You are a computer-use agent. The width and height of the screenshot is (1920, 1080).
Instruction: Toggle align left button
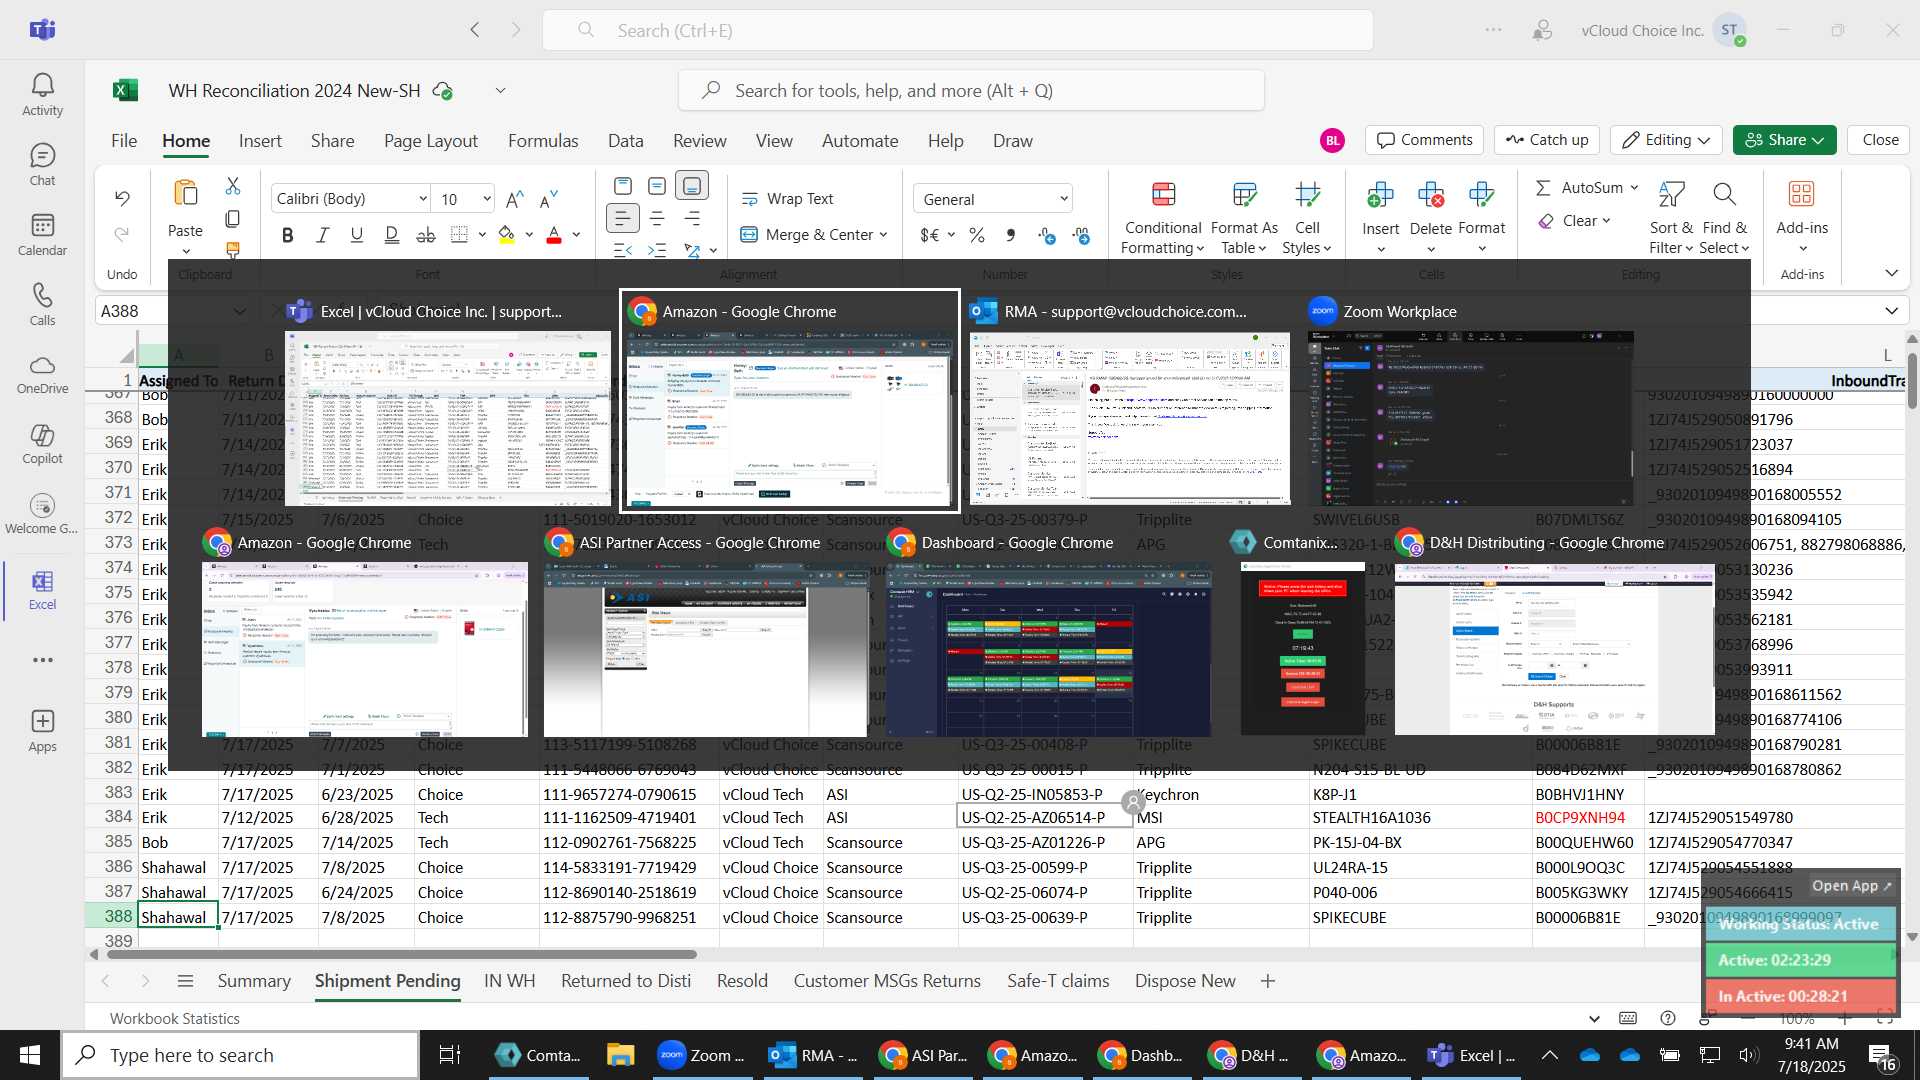point(622,218)
